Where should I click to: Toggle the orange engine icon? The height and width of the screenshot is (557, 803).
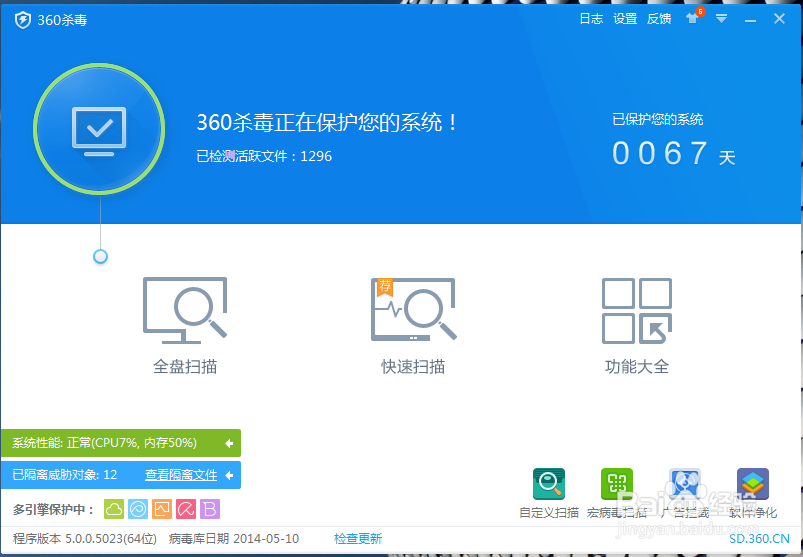point(162,509)
